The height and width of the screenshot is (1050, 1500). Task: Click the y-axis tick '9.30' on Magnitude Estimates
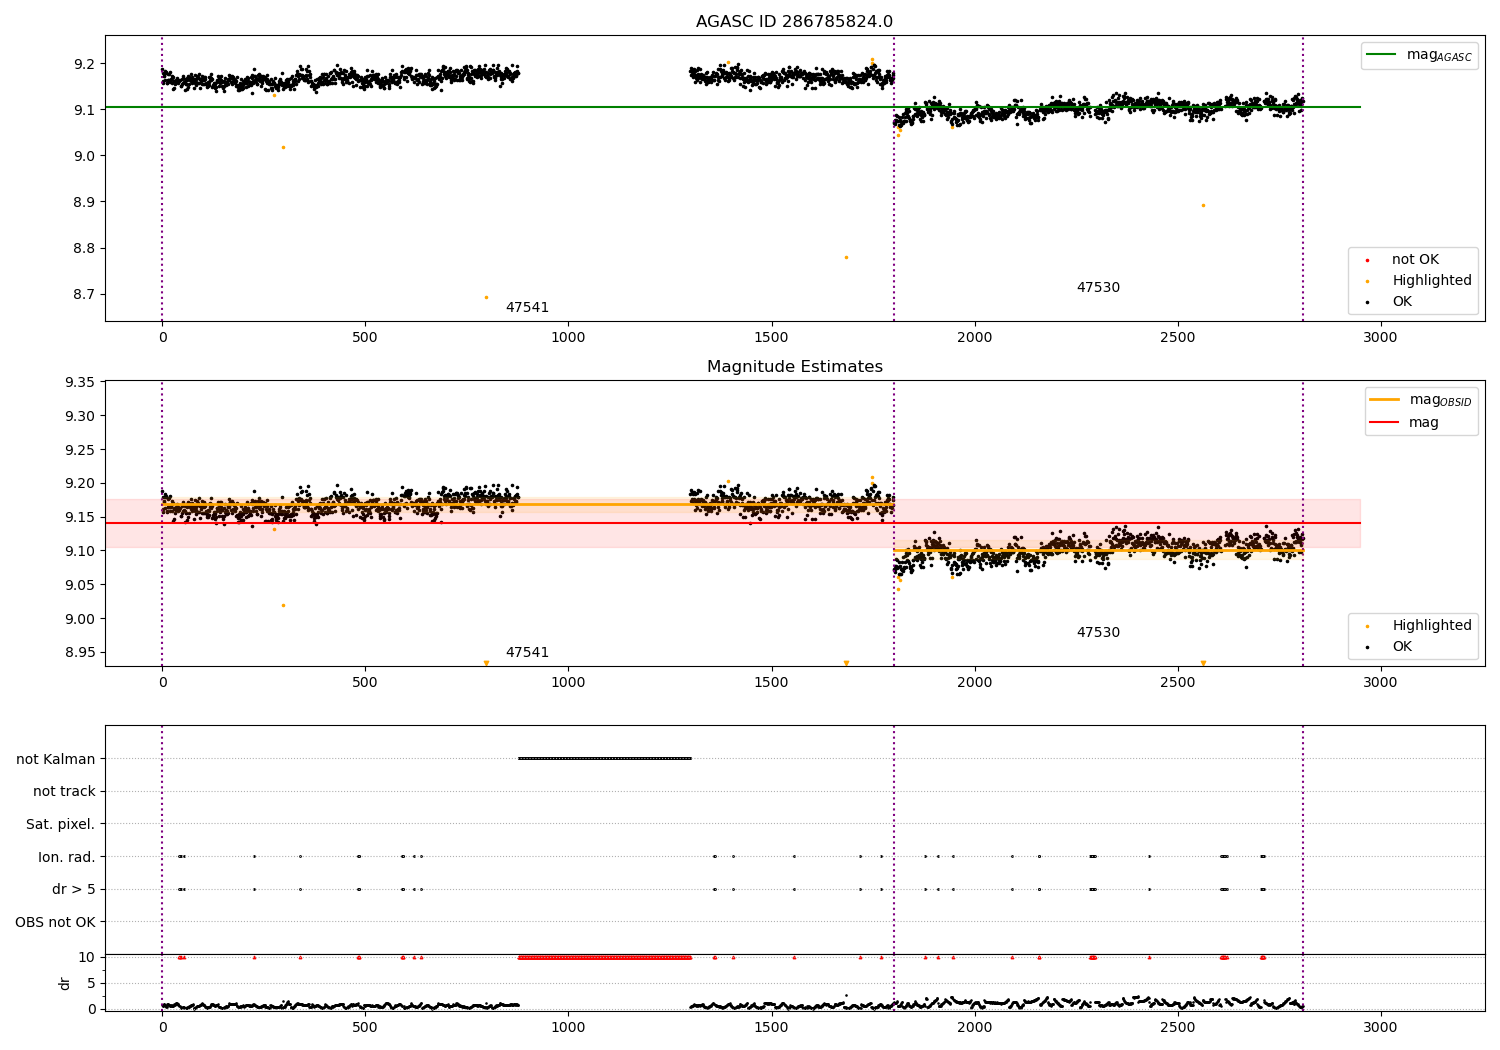(x=80, y=416)
